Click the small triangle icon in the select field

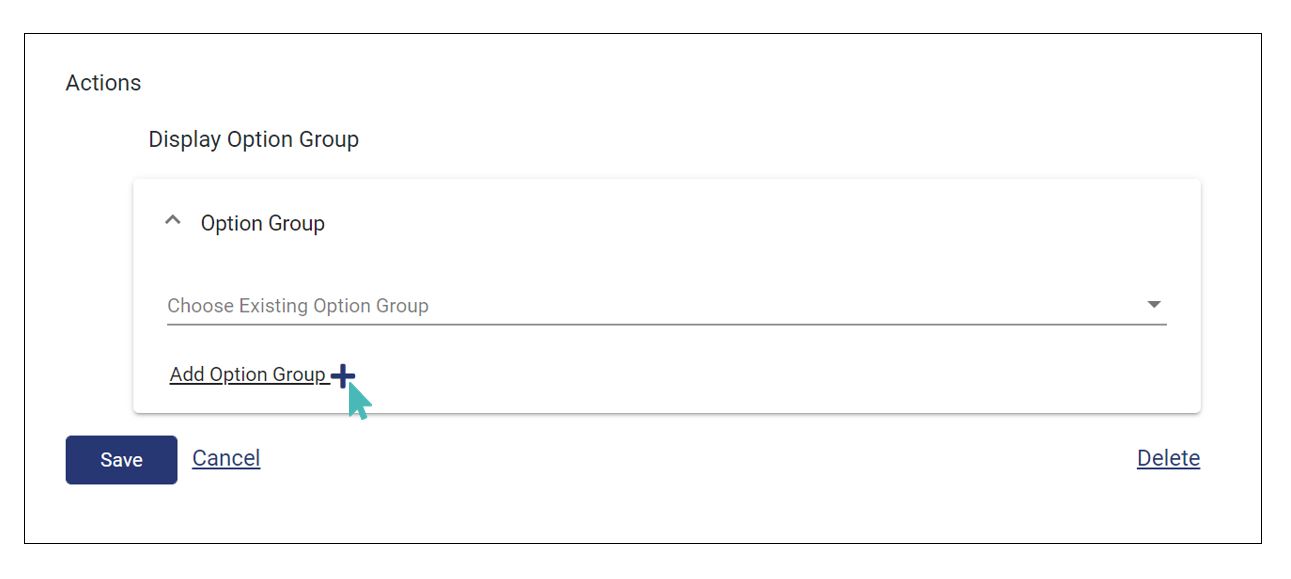point(1154,305)
